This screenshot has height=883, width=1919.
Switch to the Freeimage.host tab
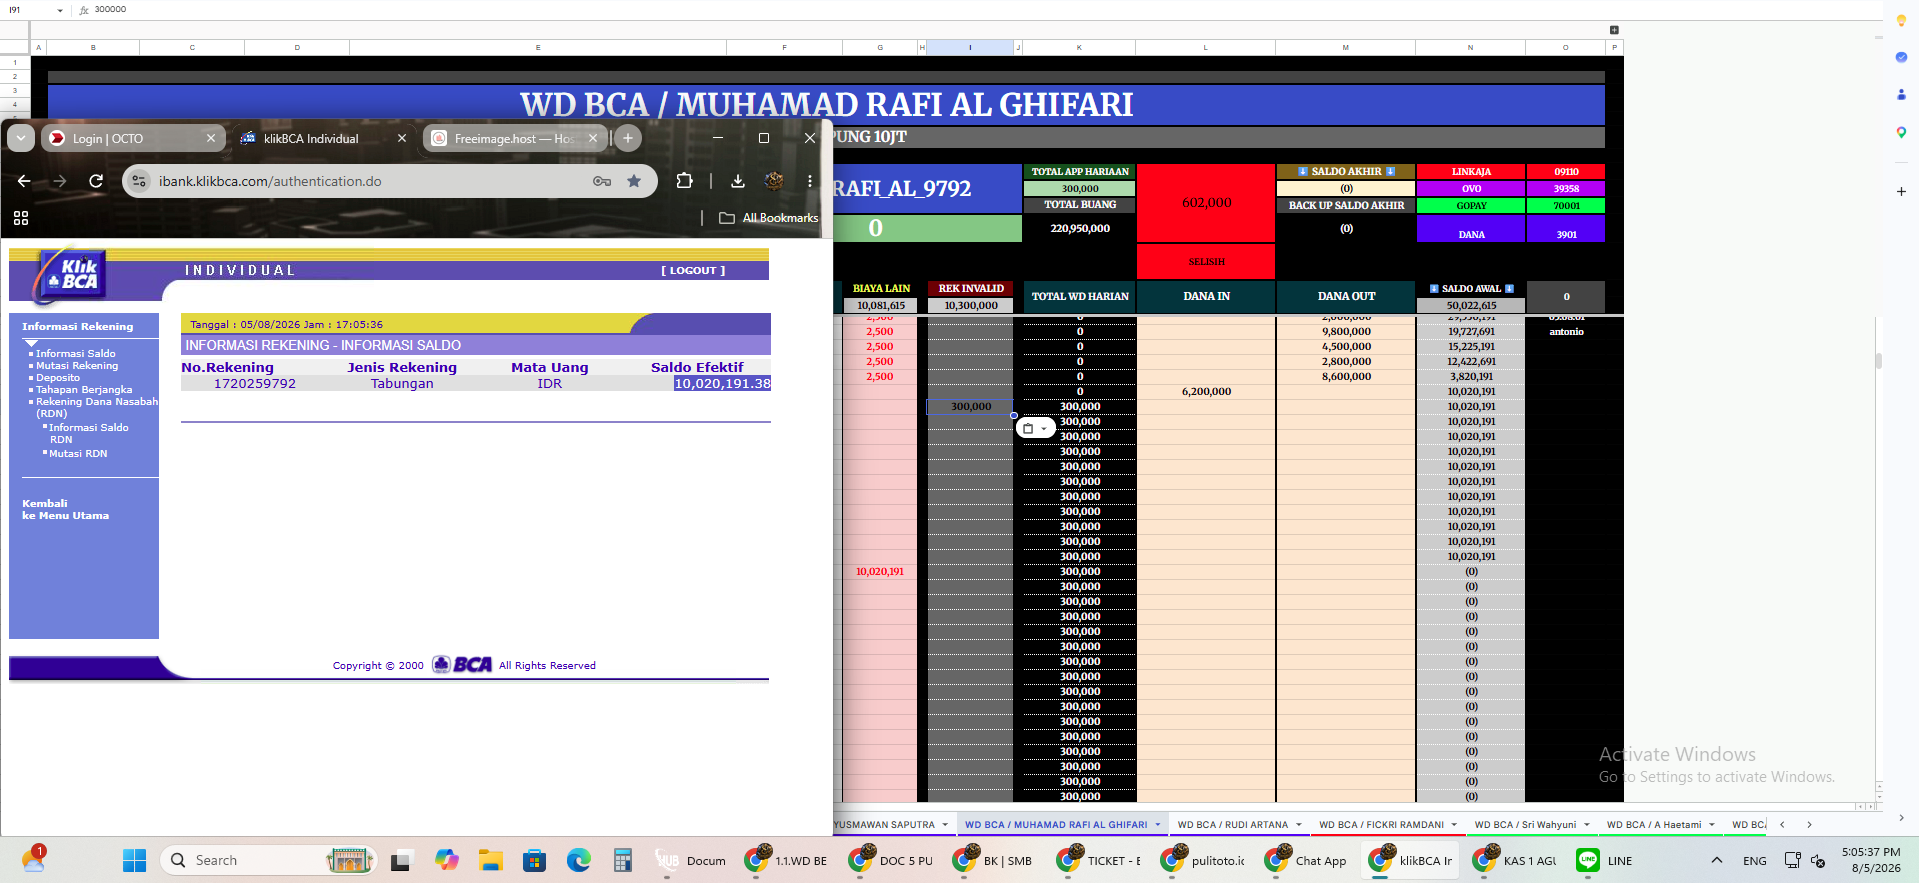514,138
